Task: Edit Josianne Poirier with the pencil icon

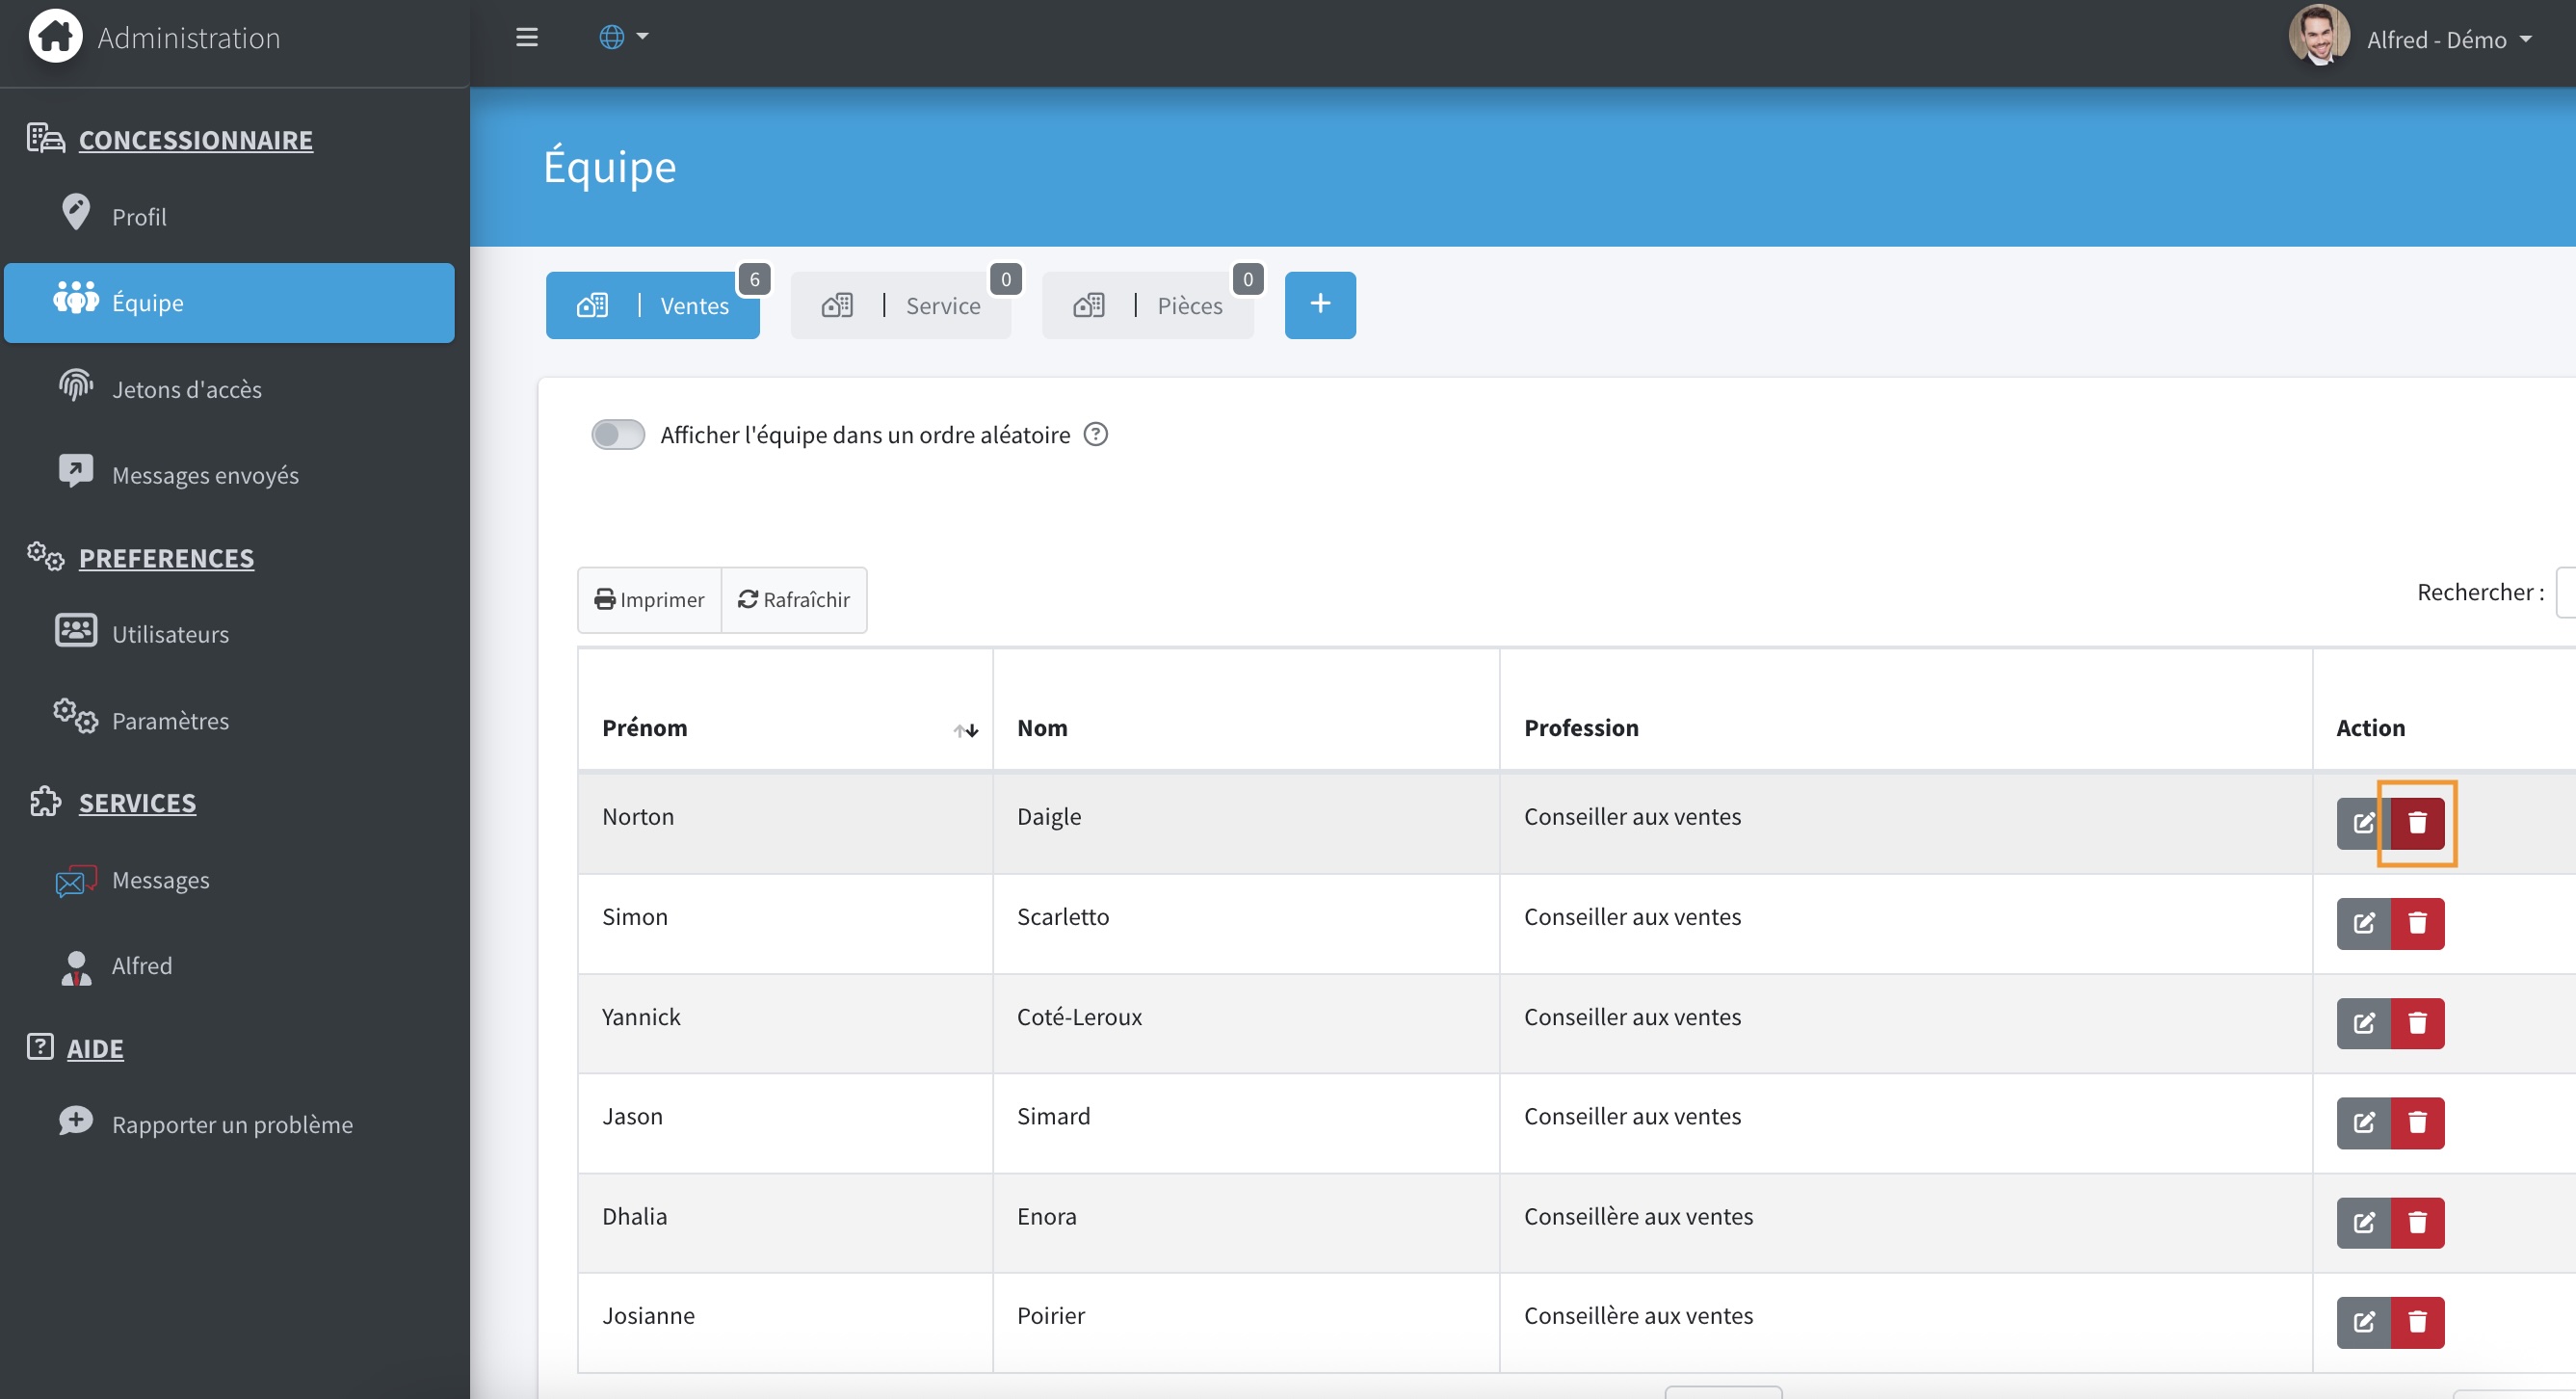Action: tap(2363, 1321)
